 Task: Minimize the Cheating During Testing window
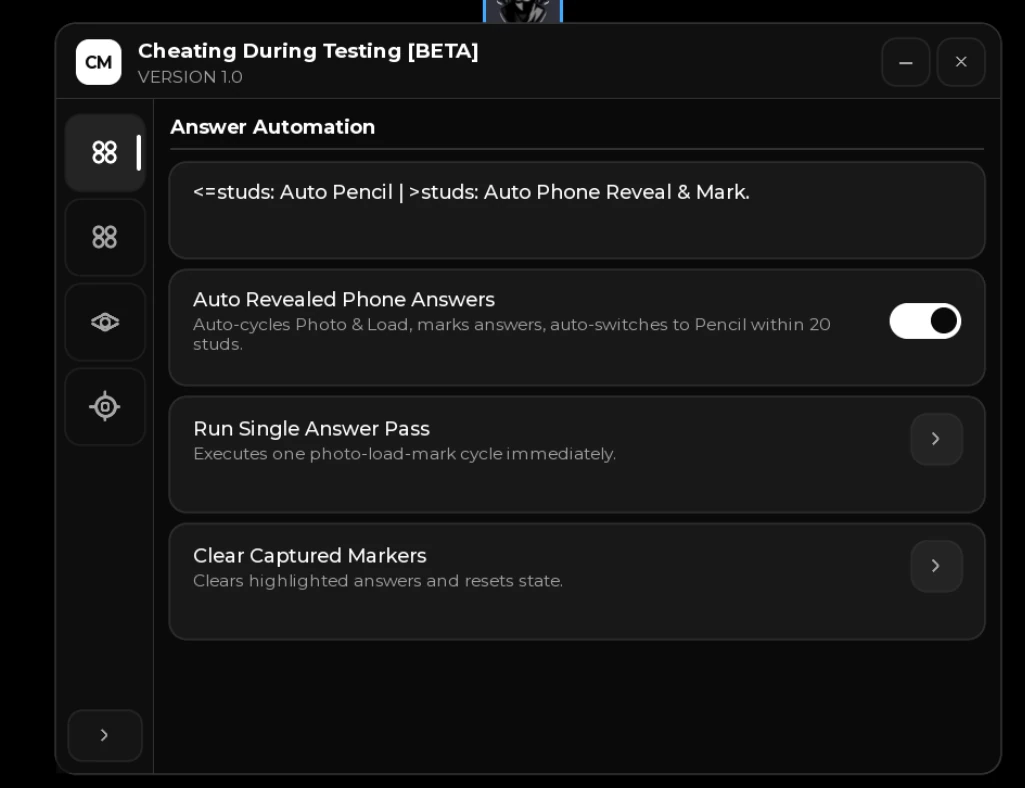905,62
